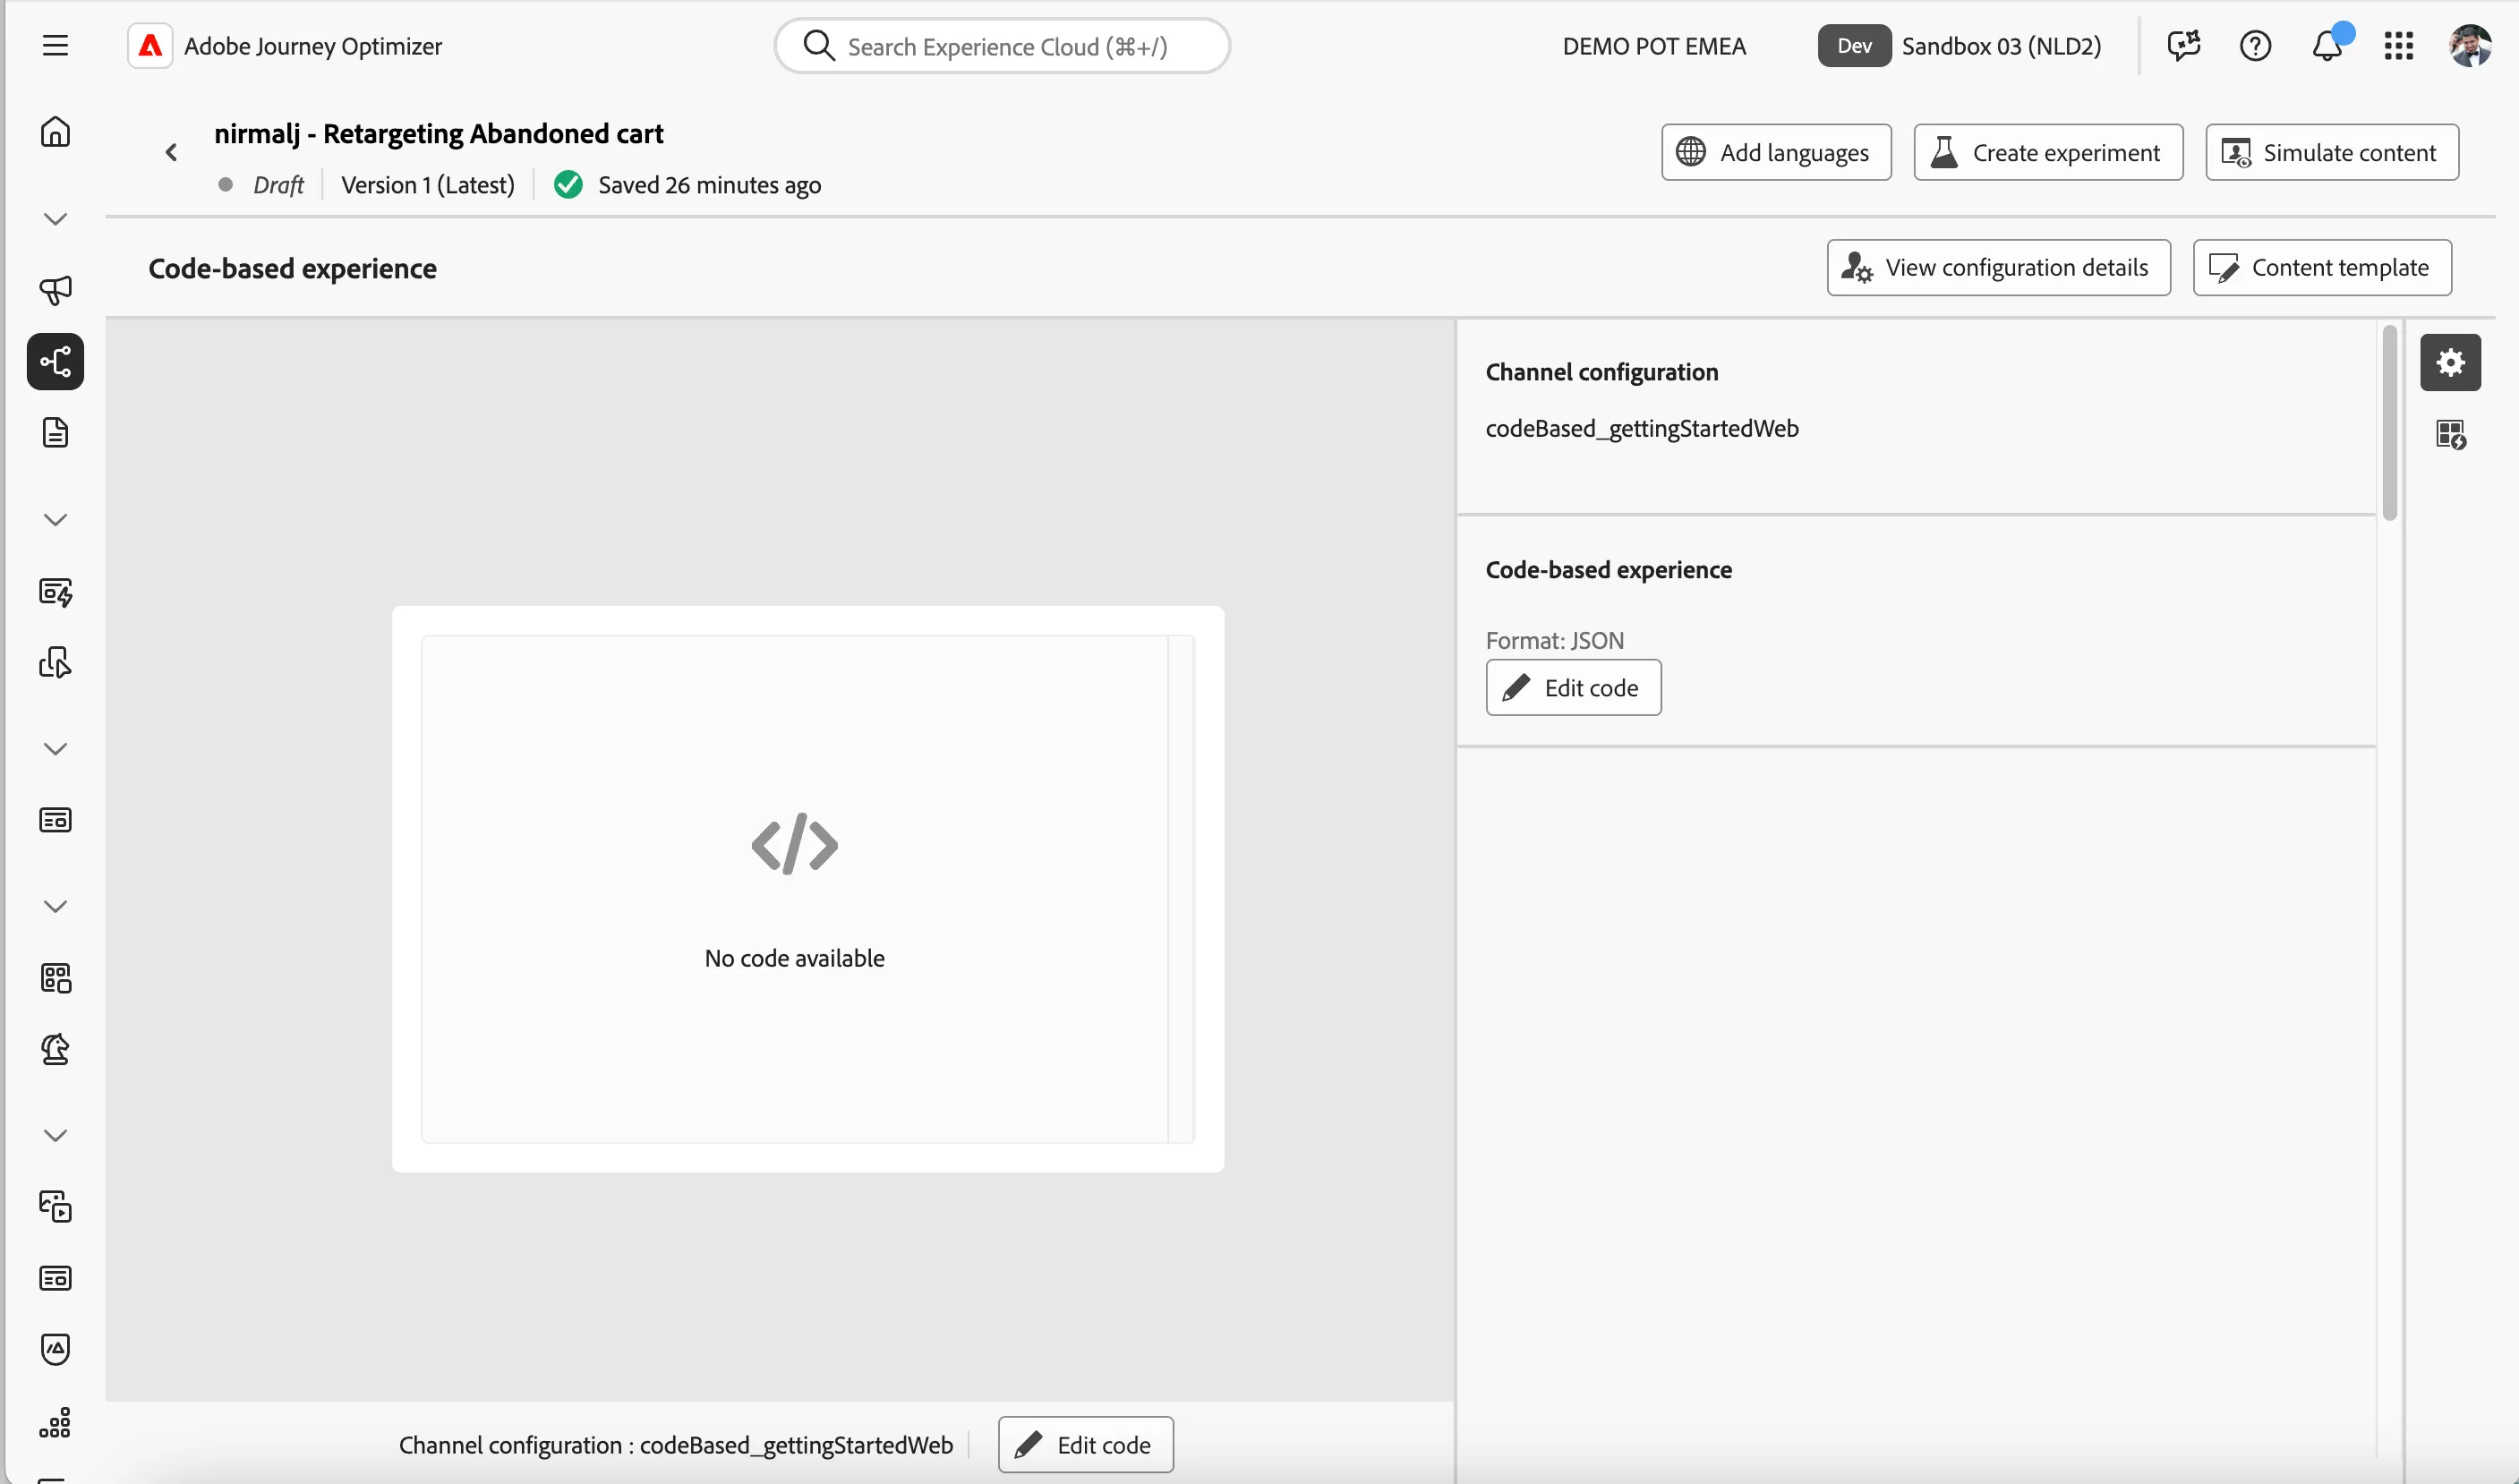2519x1484 pixels.
Task: Toggle chevron below device-with-cursor icon
Action: [x=55, y=749]
